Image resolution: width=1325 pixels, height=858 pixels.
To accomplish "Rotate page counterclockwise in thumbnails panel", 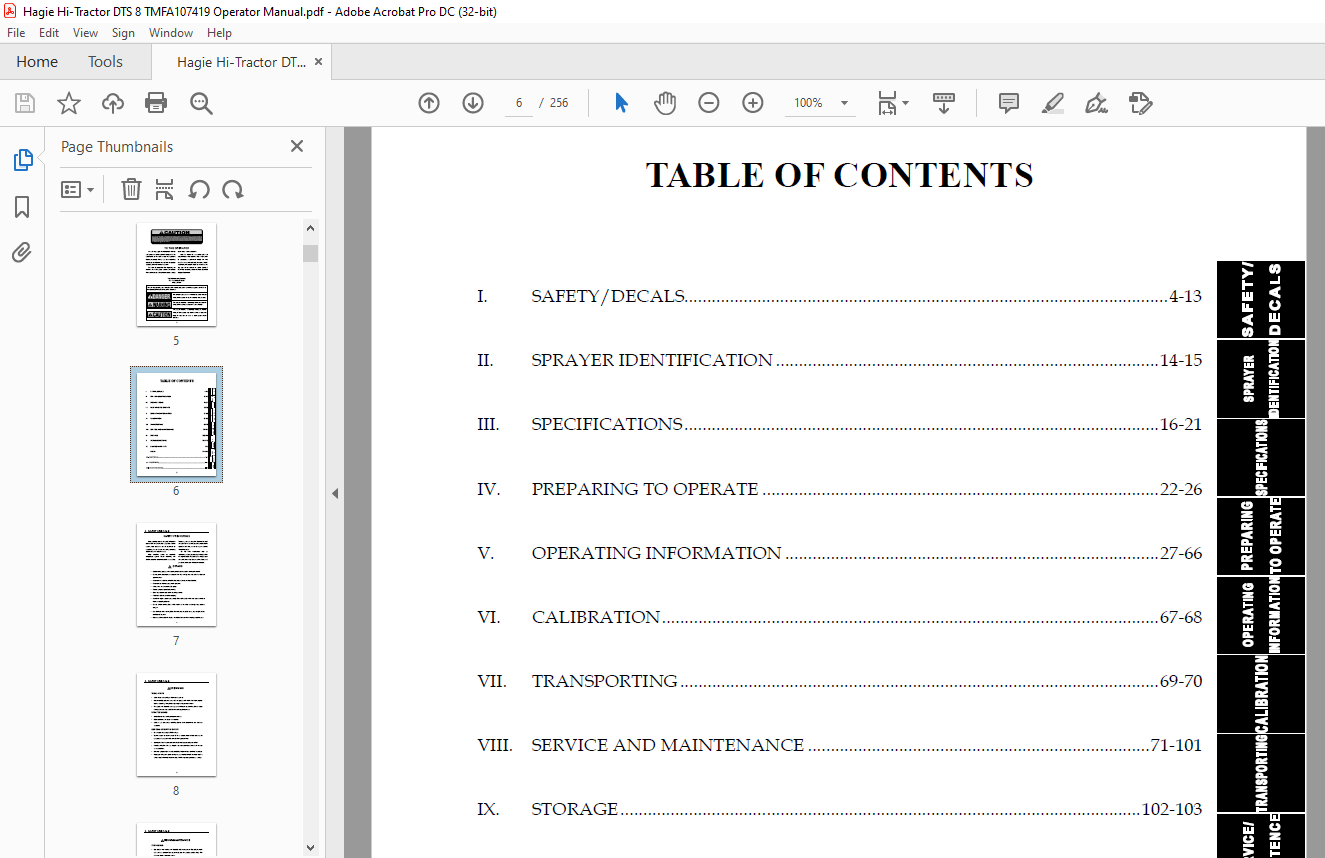I will [199, 189].
